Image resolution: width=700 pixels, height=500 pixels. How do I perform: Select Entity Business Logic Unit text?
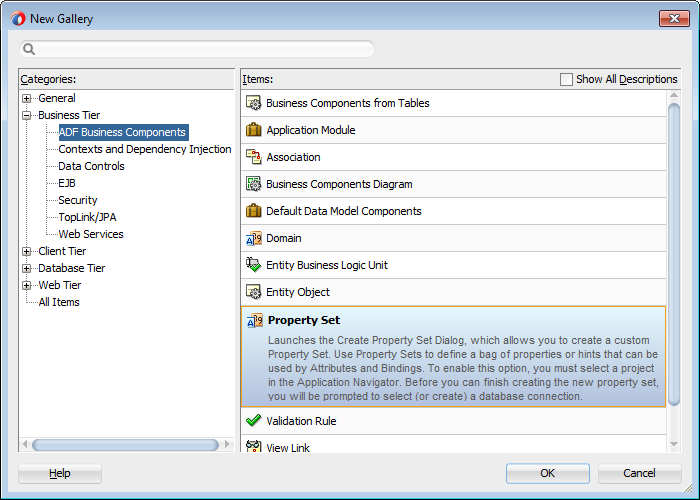(327, 265)
